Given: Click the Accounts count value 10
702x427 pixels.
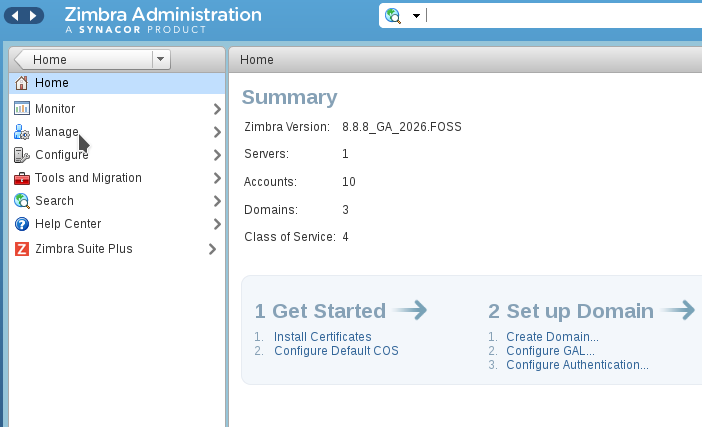Looking at the screenshot, I should tap(349, 182).
